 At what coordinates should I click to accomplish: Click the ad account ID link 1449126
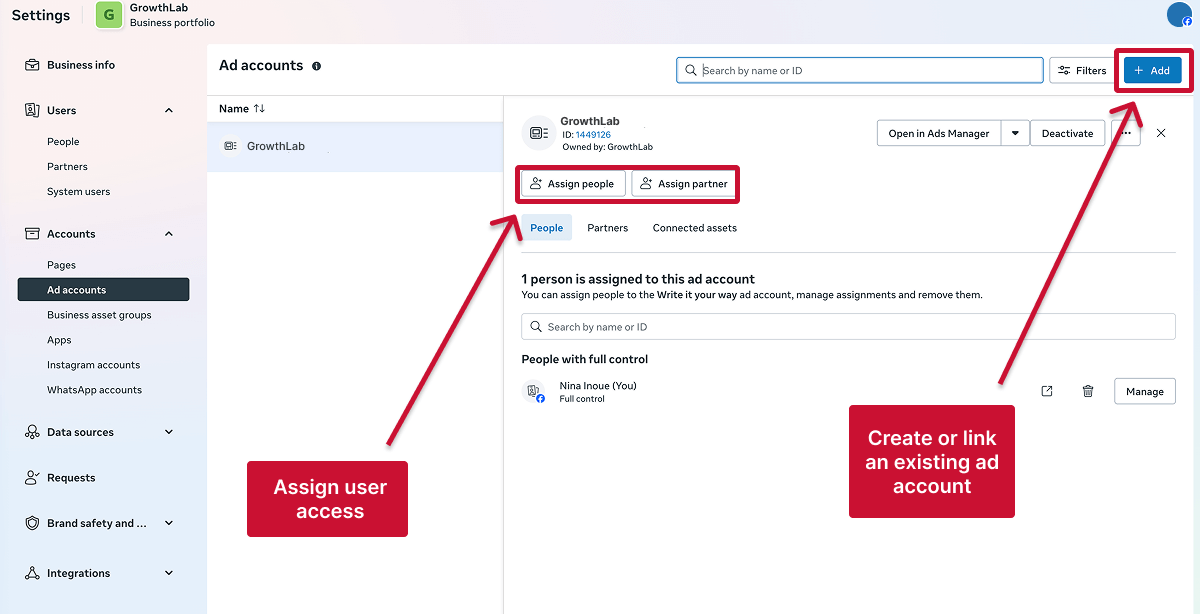click(593, 134)
